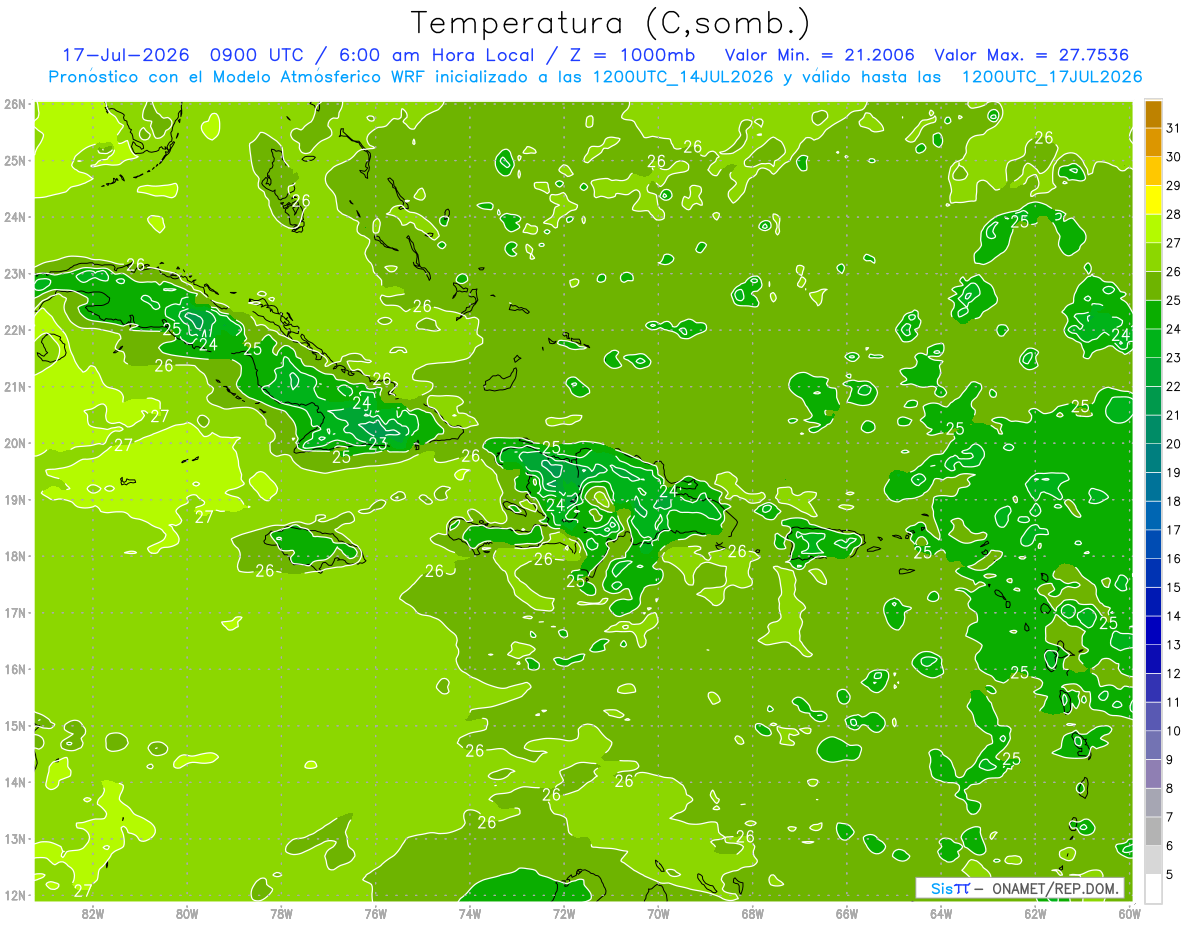Click the '16N' latitude axis label
The image size is (1200, 927).
click(15, 669)
